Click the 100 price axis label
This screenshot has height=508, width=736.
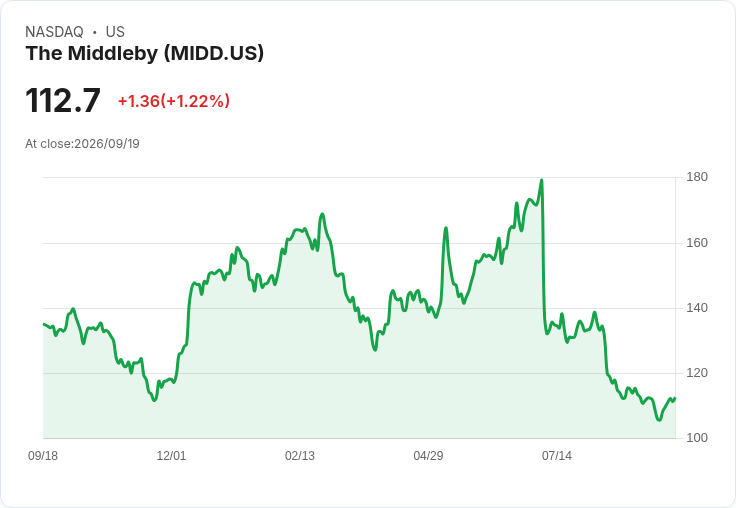[697, 438]
